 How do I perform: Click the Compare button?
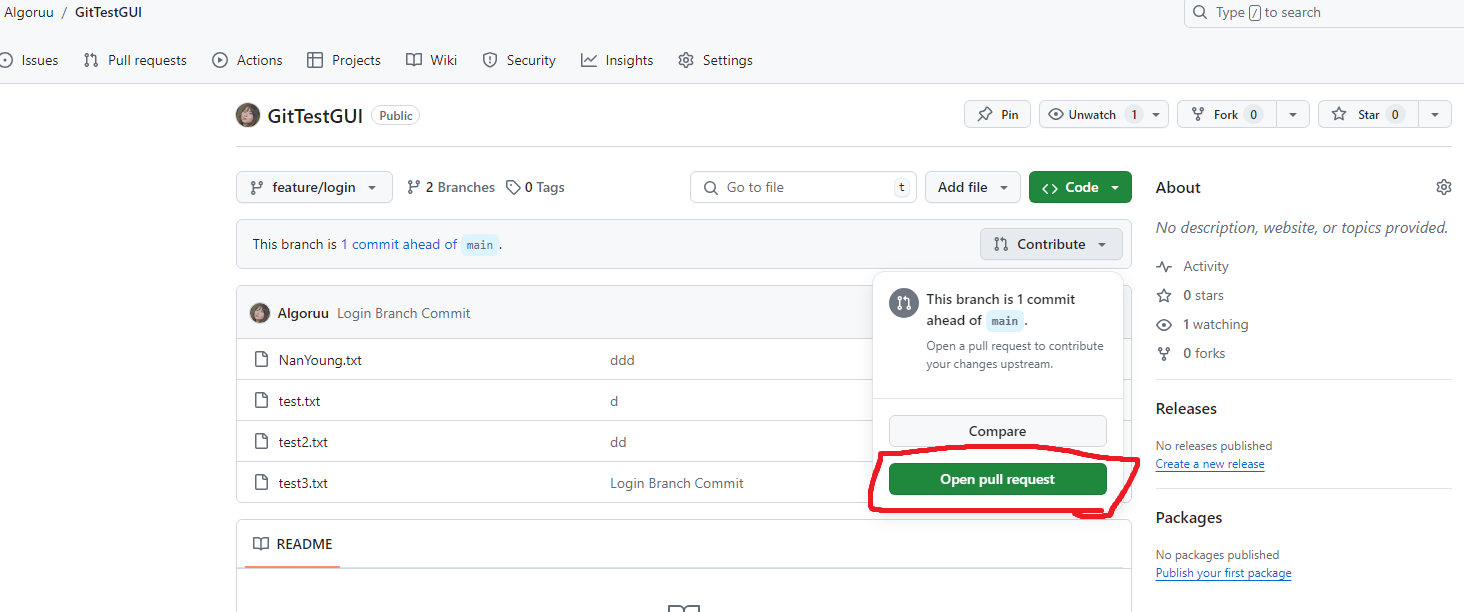coord(997,431)
